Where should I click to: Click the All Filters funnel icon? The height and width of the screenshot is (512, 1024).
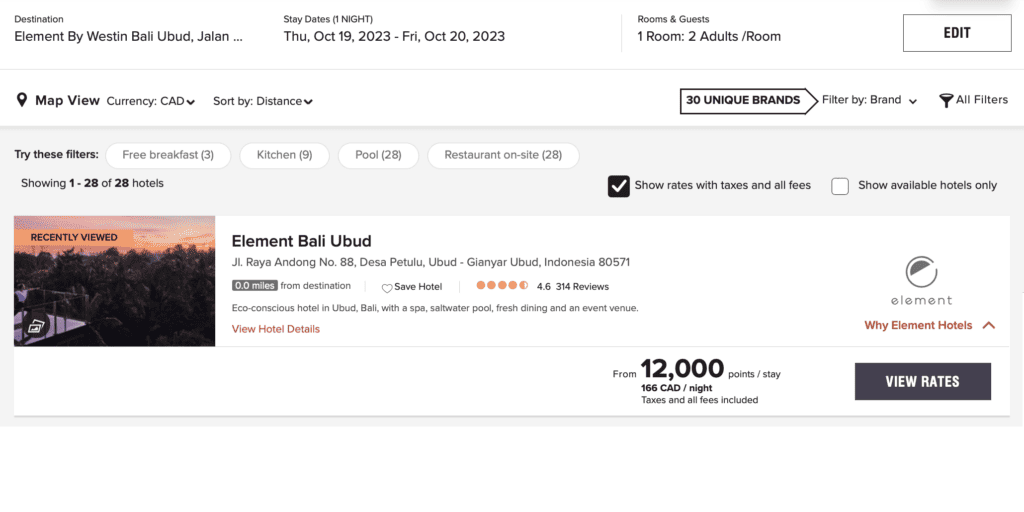945,100
